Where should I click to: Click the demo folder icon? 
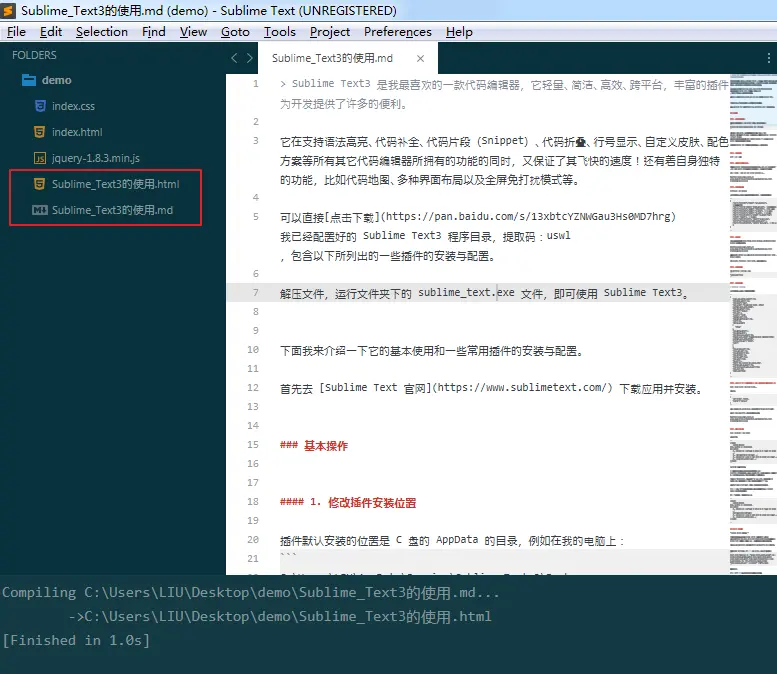(x=29, y=80)
